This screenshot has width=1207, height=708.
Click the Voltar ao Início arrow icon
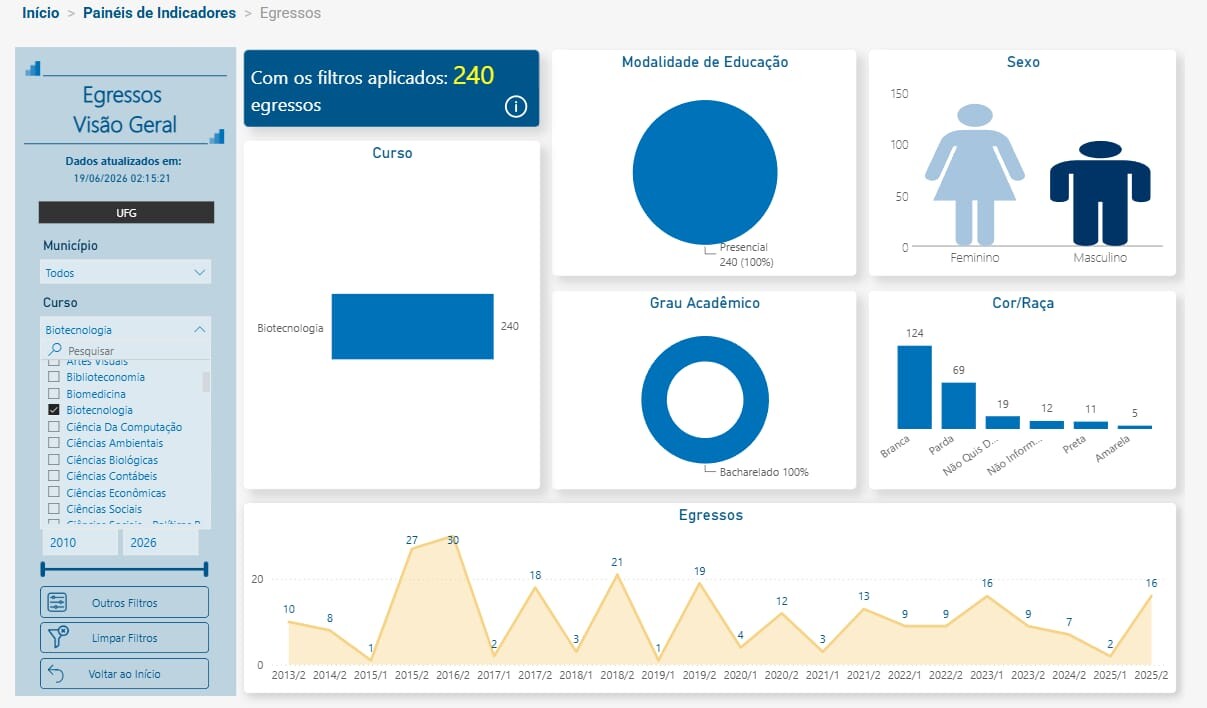tap(56, 673)
